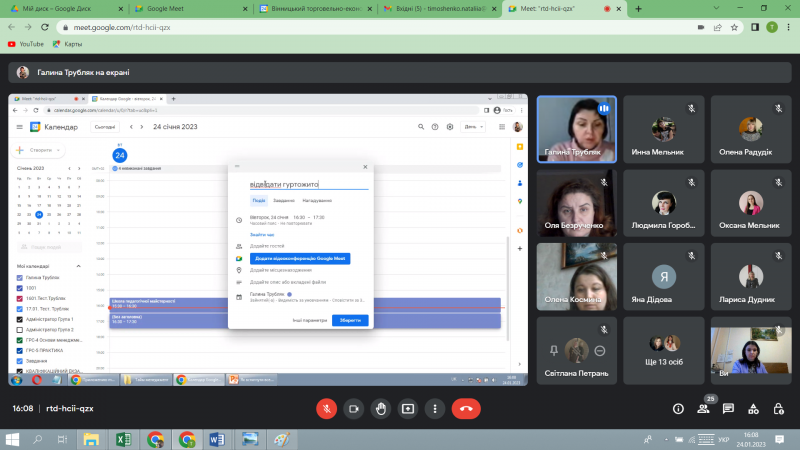Go back in Chrome

pyautogui.click(x=12, y=27)
